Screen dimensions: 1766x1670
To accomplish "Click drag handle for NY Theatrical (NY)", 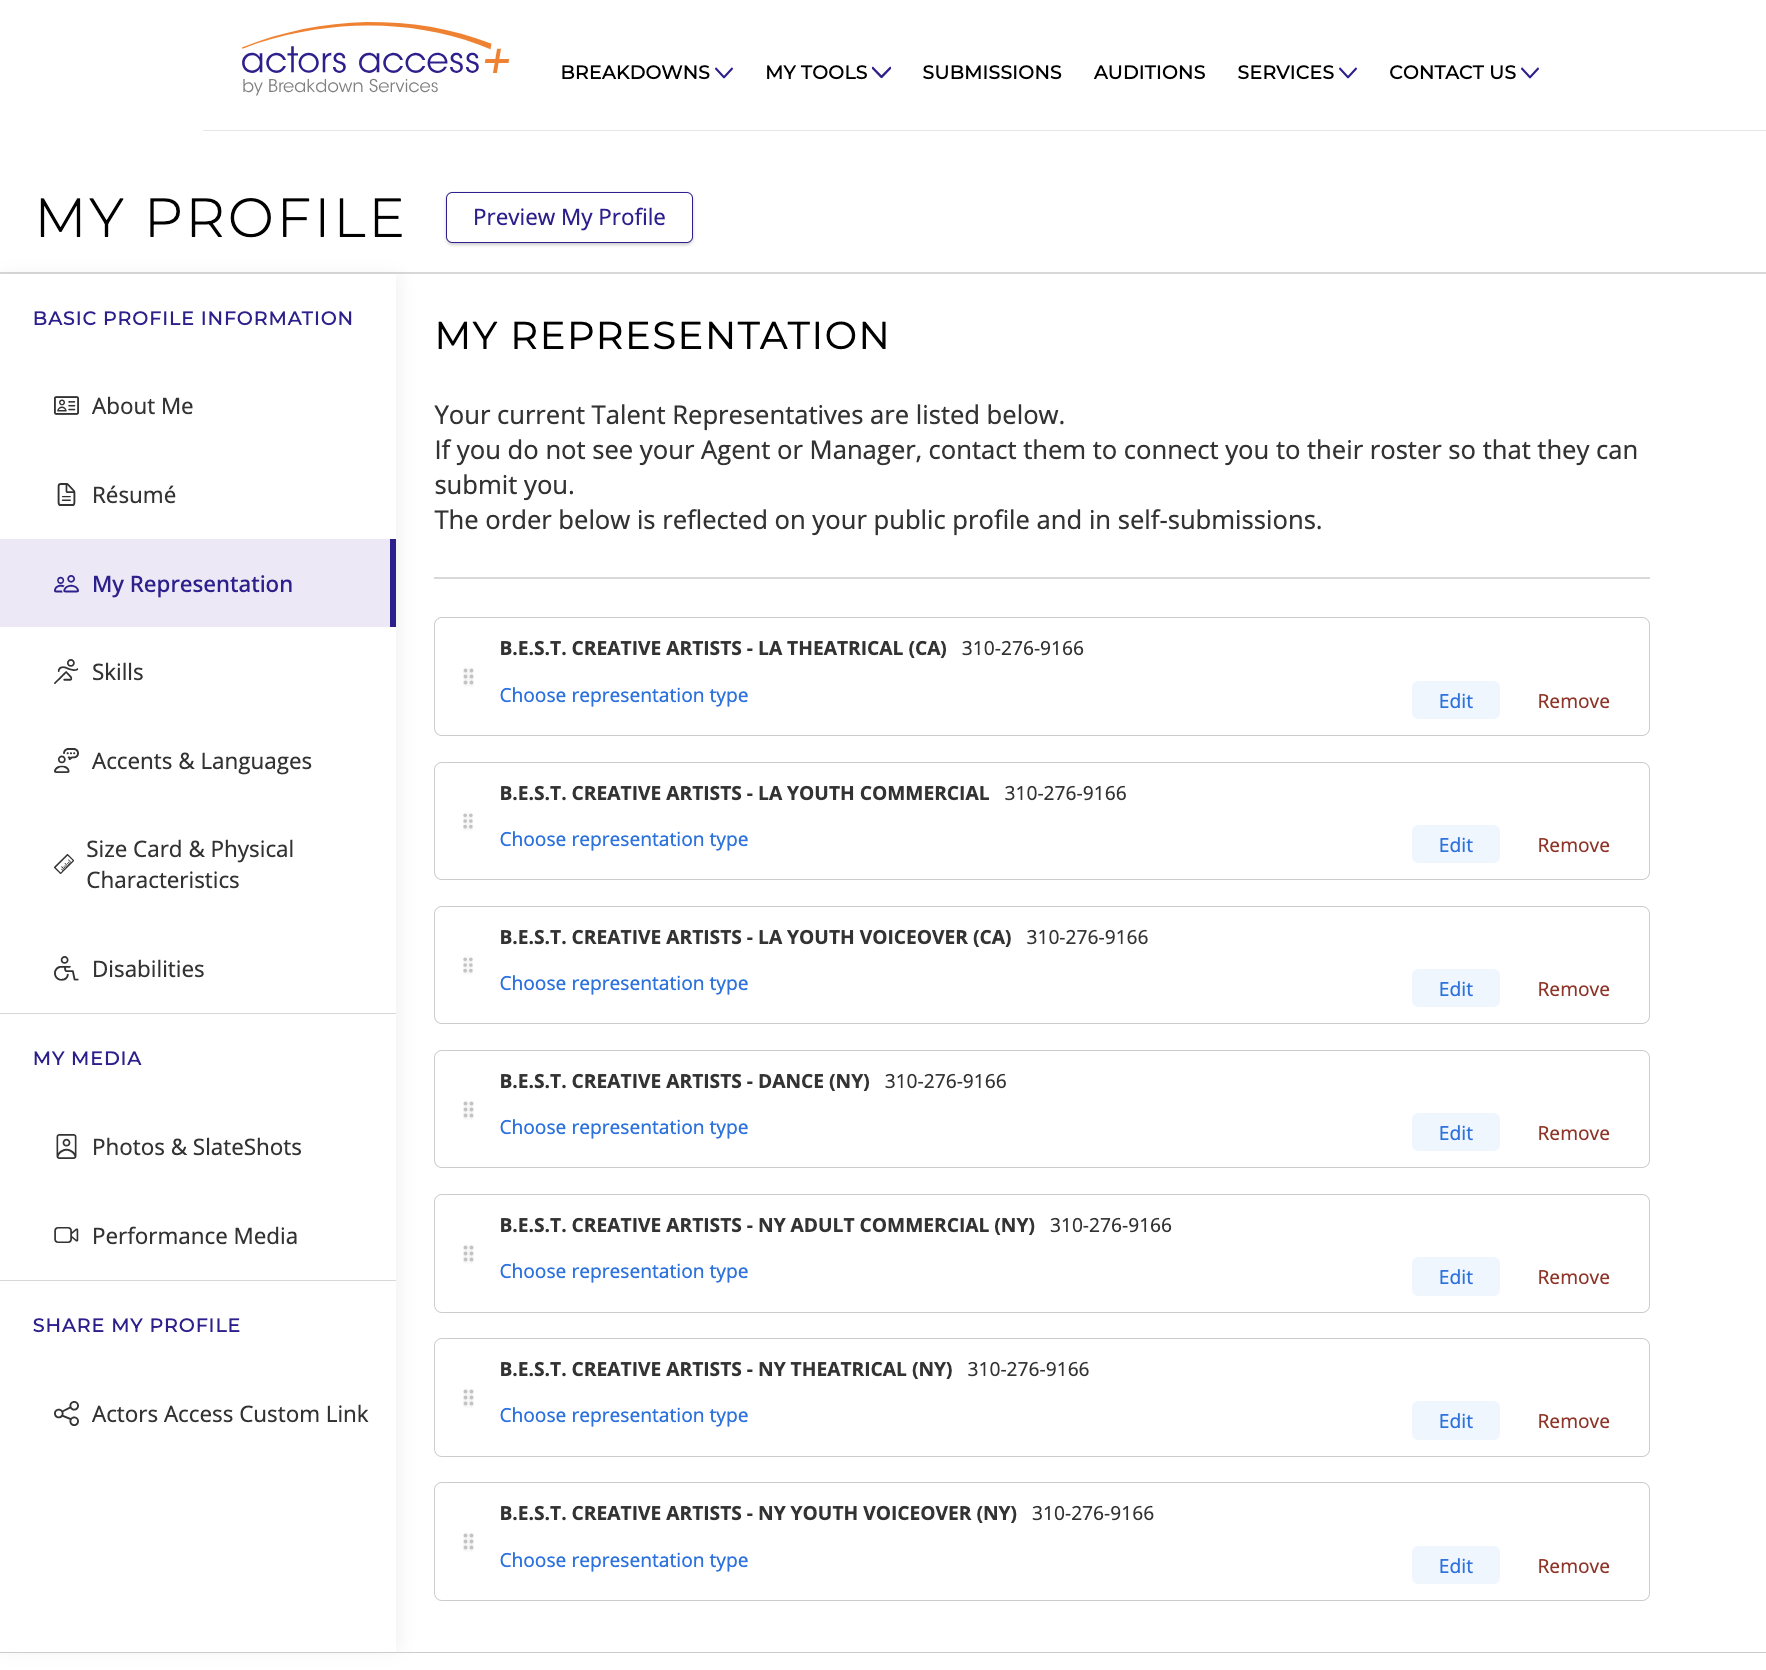I will pos(468,1398).
